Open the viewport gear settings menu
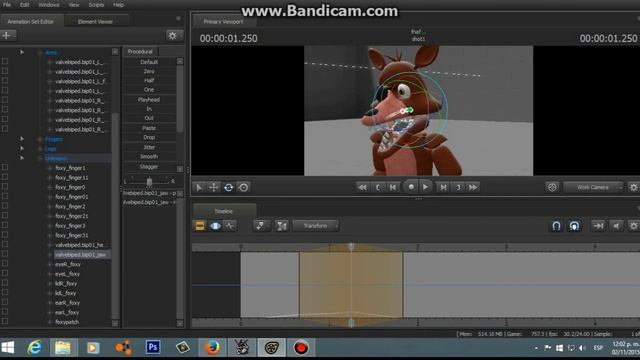The width and height of the screenshot is (640, 360). (x=633, y=187)
